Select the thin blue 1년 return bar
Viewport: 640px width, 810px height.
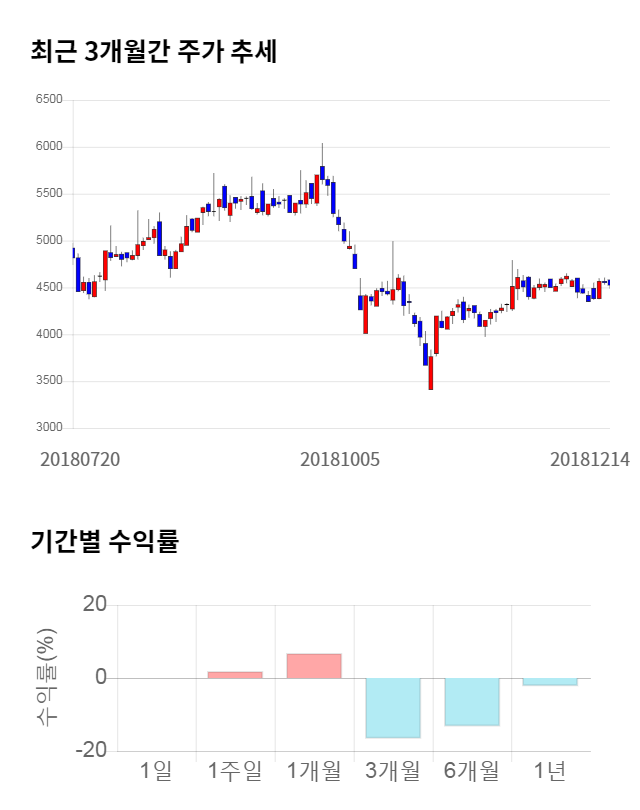[x=550, y=682]
